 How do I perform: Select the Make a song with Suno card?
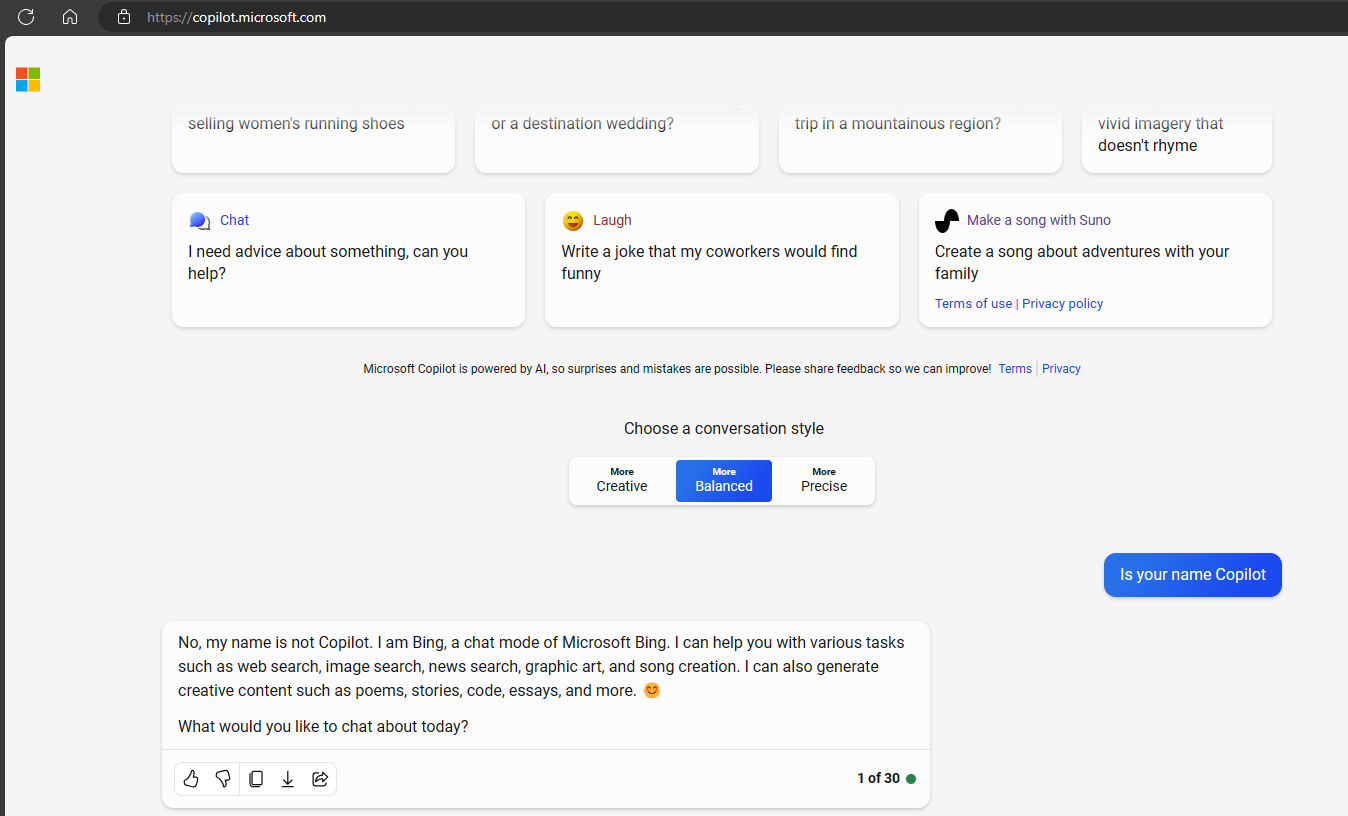click(x=1095, y=260)
